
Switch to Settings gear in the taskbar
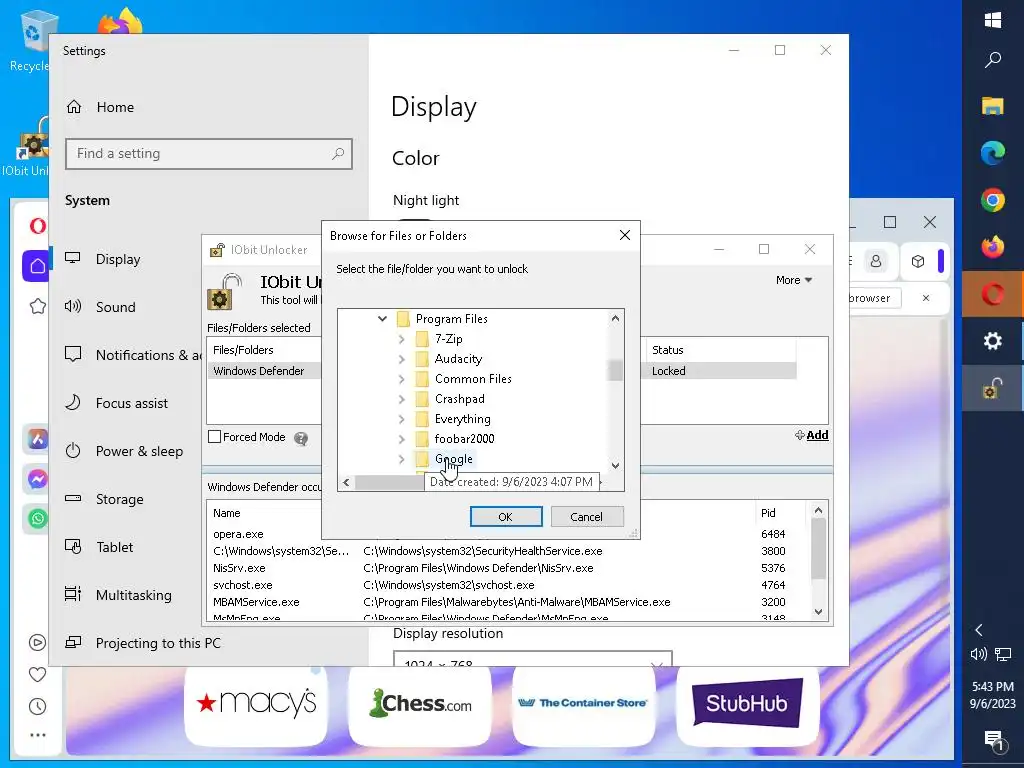point(993,341)
